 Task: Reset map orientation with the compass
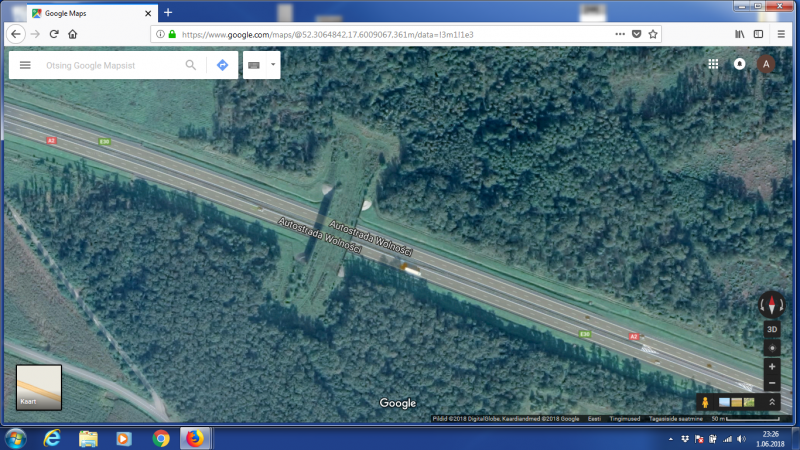(x=771, y=305)
